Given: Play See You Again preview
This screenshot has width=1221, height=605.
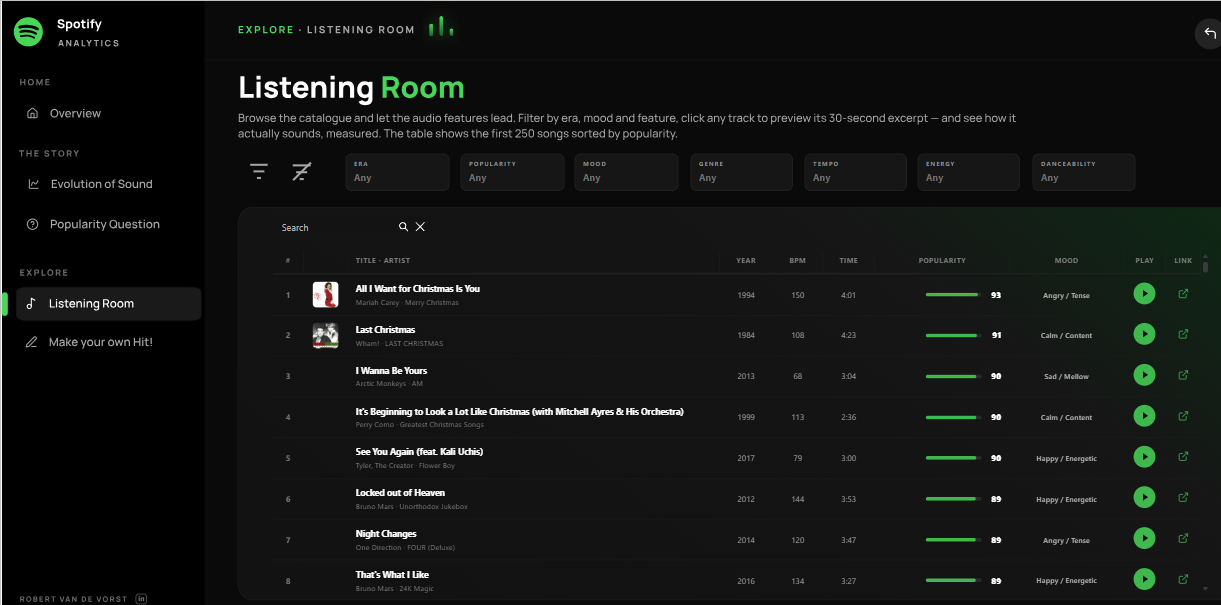Looking at the screenshot, I should [1144, 457].
